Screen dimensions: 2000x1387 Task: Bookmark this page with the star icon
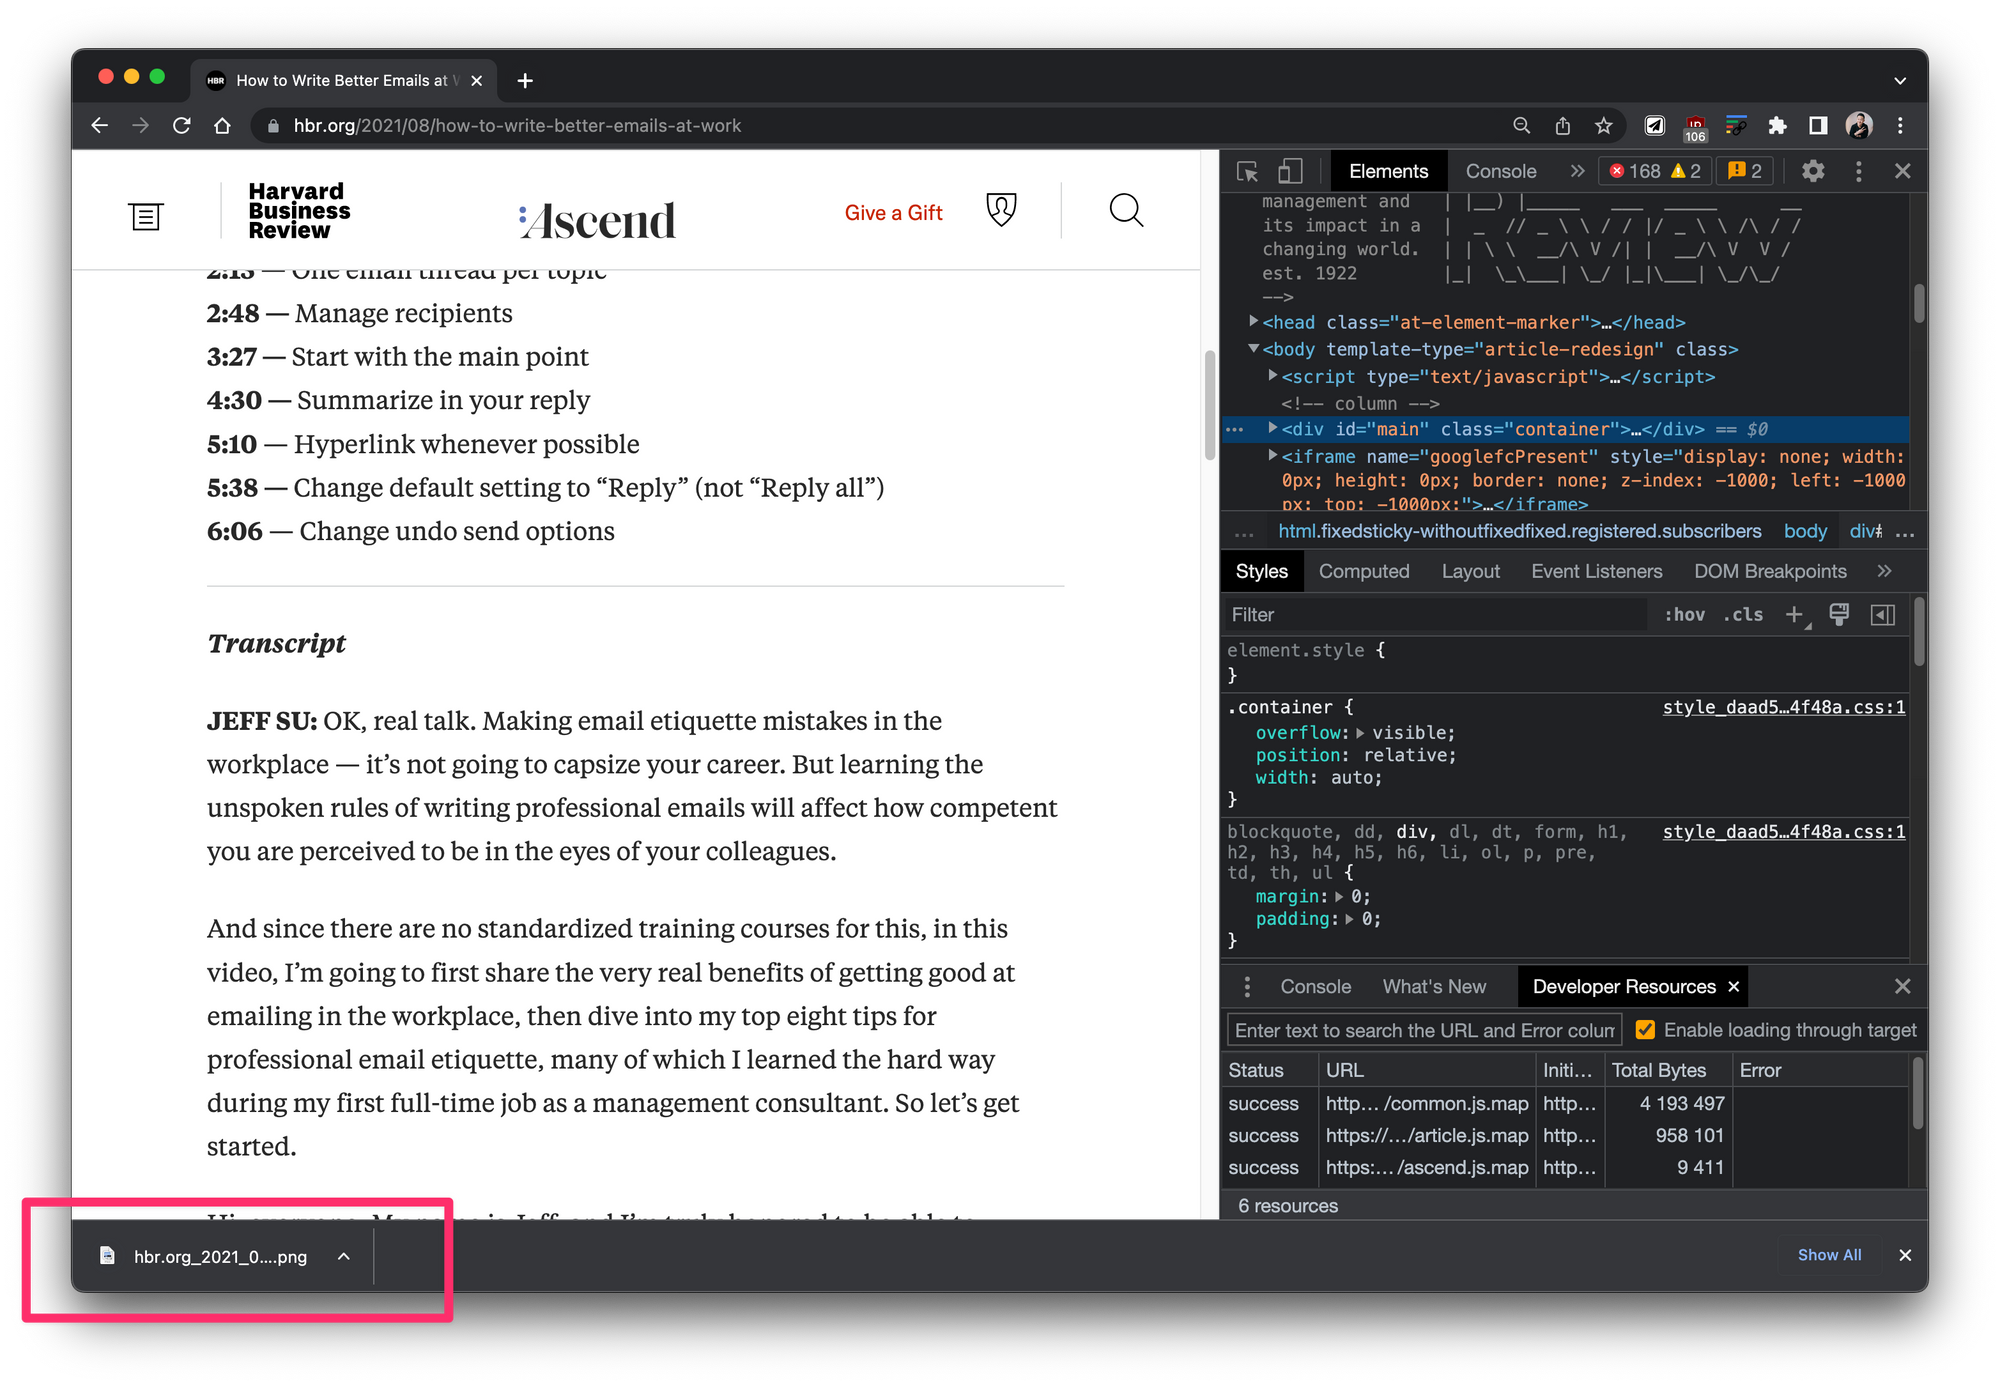coord(1604,126)
